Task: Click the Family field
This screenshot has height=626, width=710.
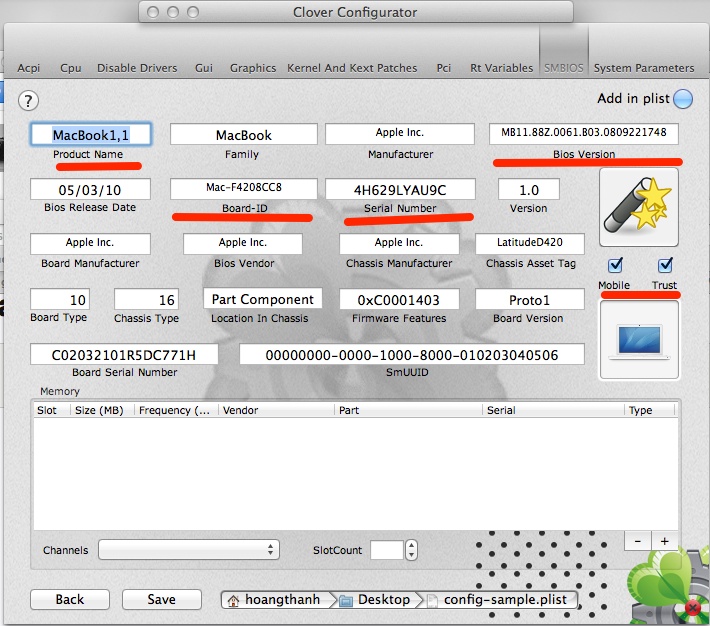Action: (x=244, y=134)
